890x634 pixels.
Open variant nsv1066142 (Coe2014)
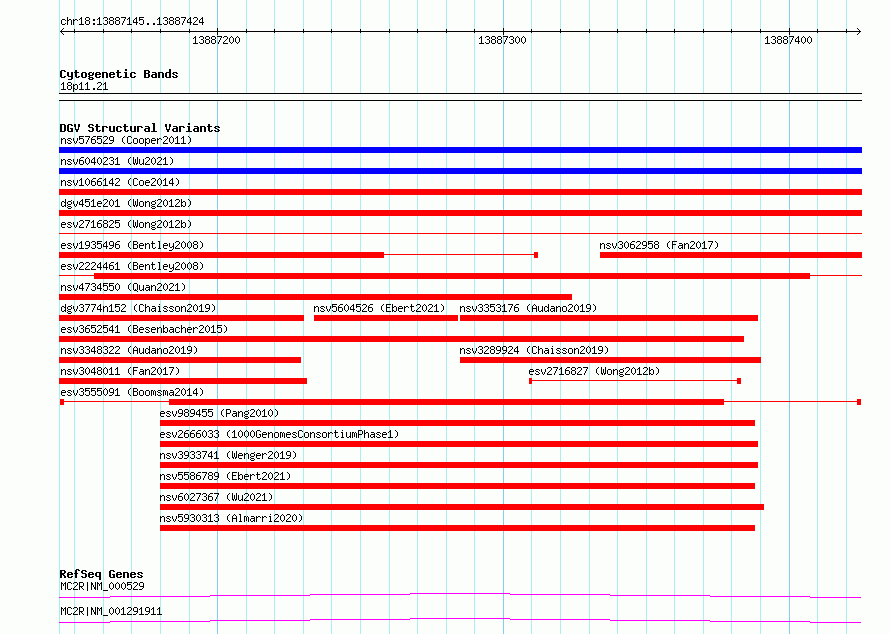point(120,182)
